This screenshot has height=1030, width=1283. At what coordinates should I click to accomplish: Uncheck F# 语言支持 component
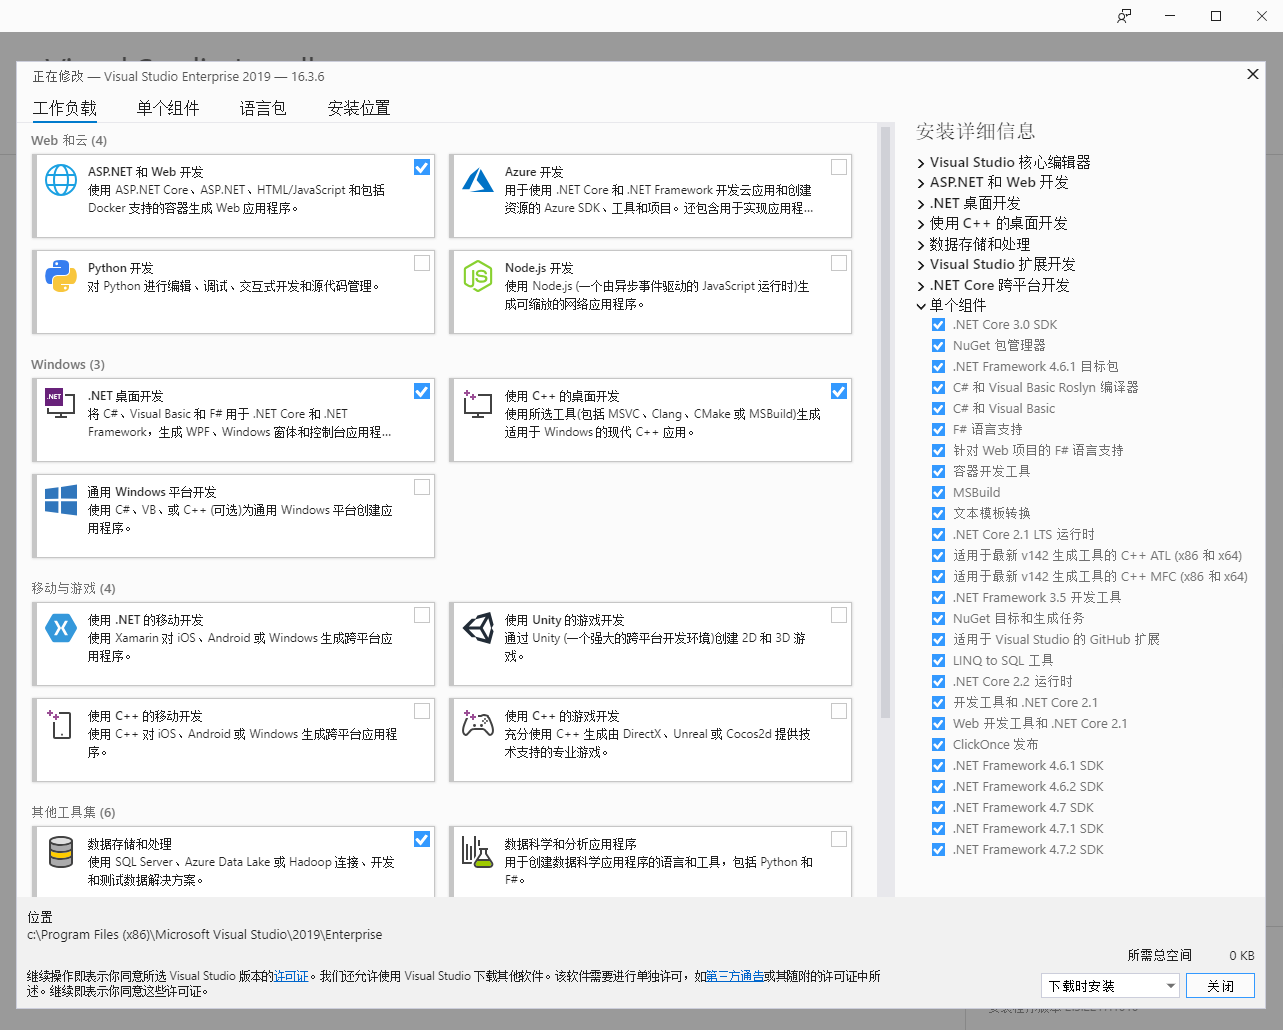click(938, 429)
